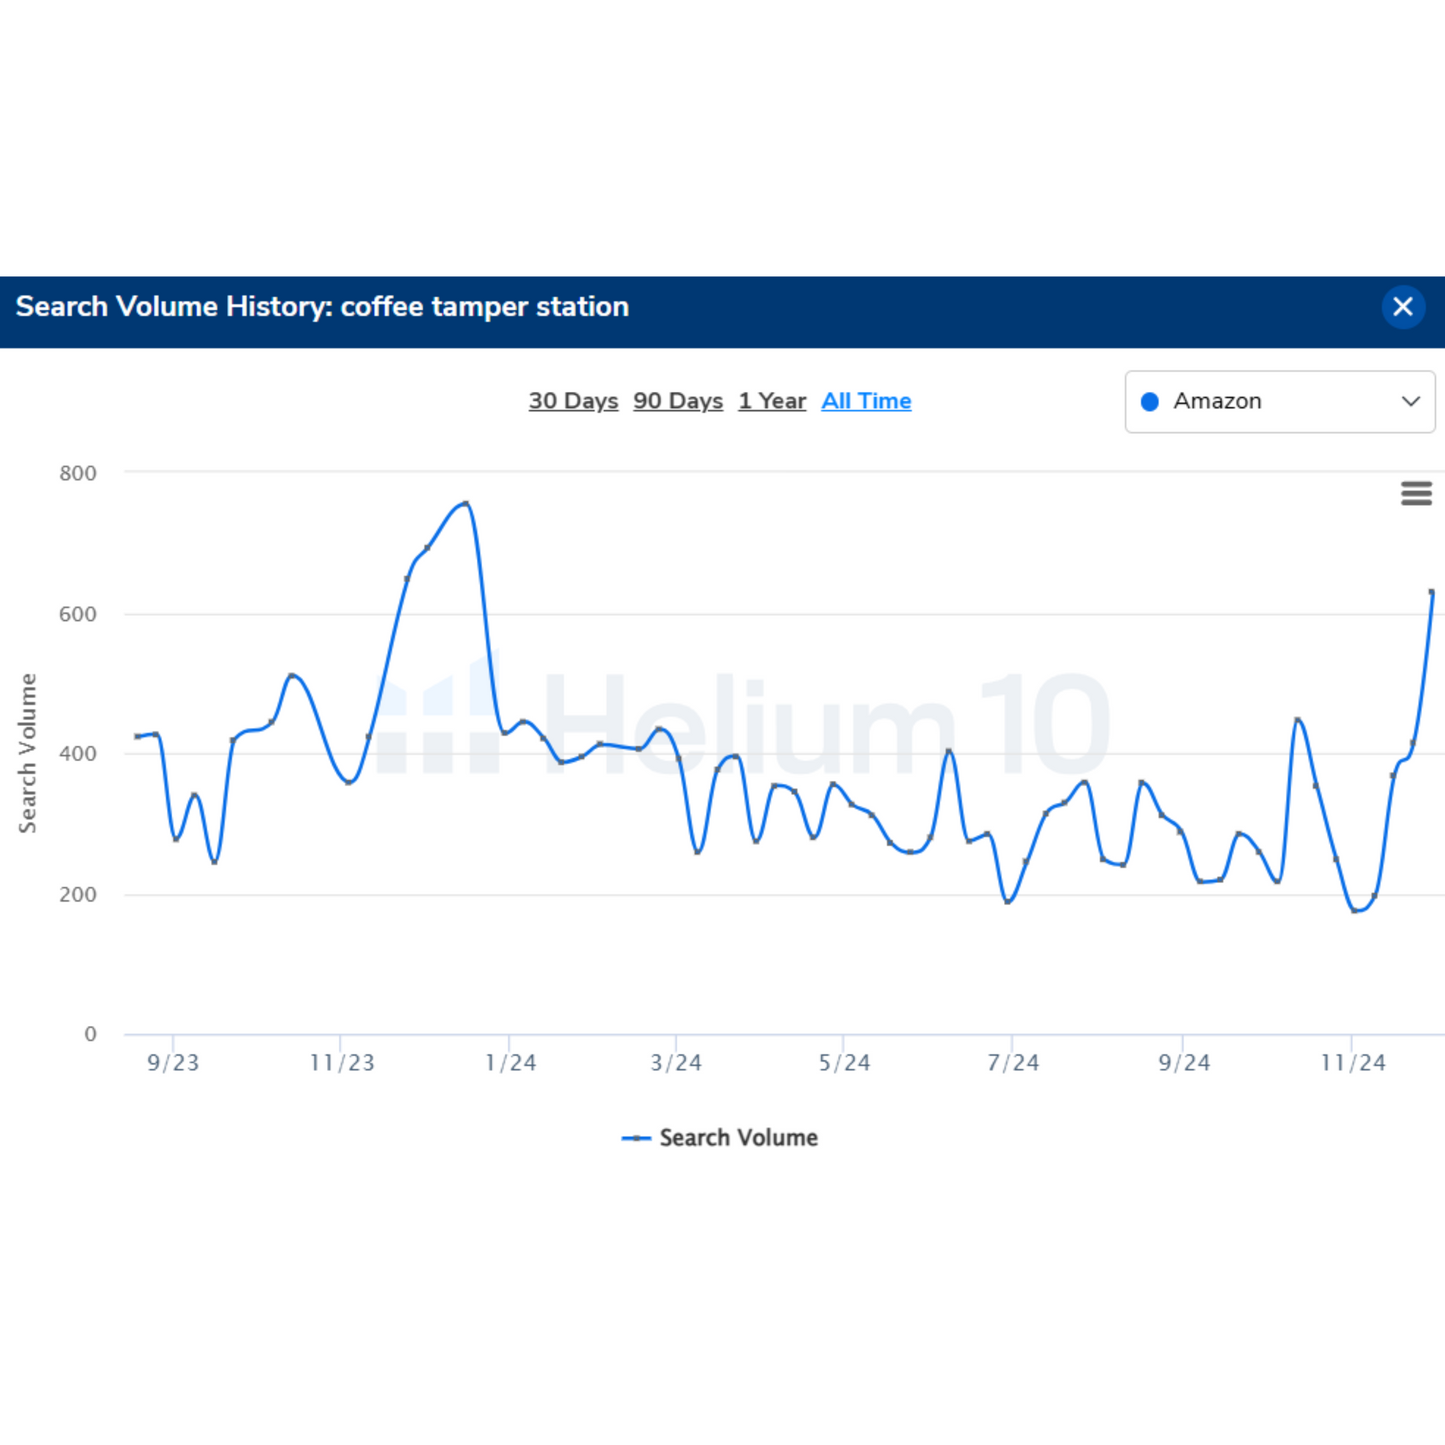The image size is (1445, 1445).
Task: Toggle the Search Volume legend series
Action: tap(720, 1138)
